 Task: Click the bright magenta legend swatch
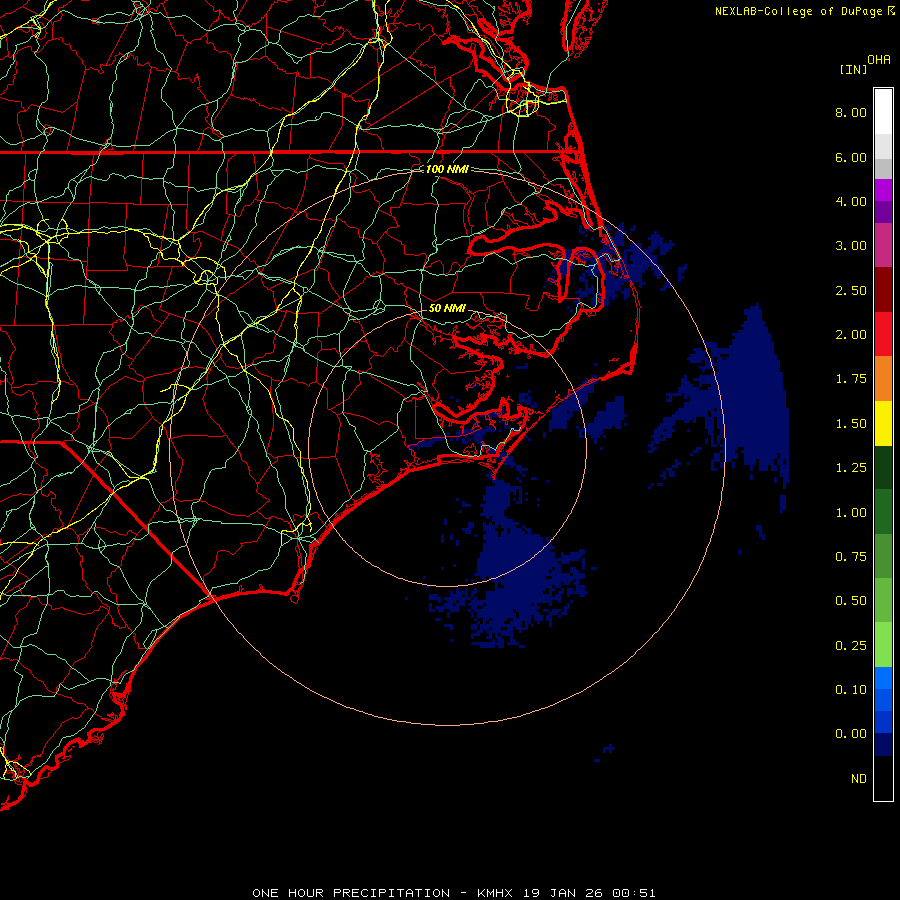[883, 190]
